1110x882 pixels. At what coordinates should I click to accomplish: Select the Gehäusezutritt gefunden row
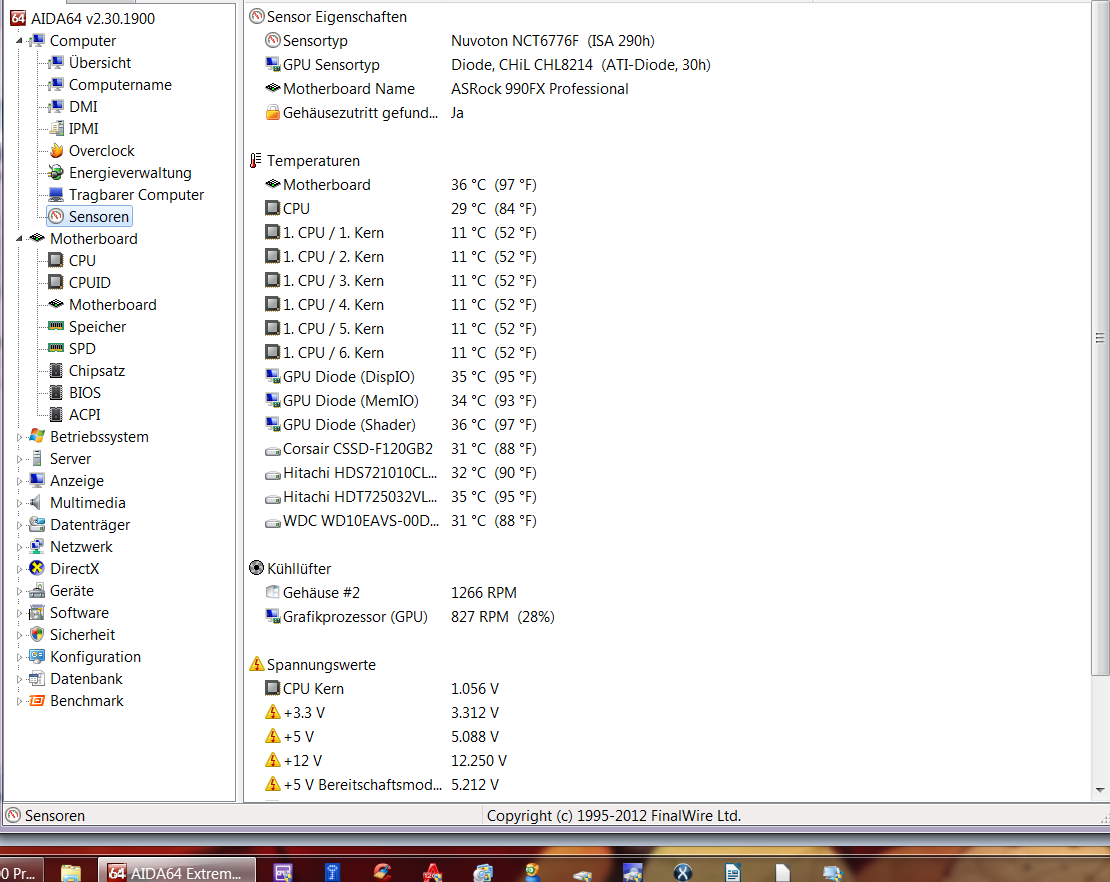pos(365,113)
